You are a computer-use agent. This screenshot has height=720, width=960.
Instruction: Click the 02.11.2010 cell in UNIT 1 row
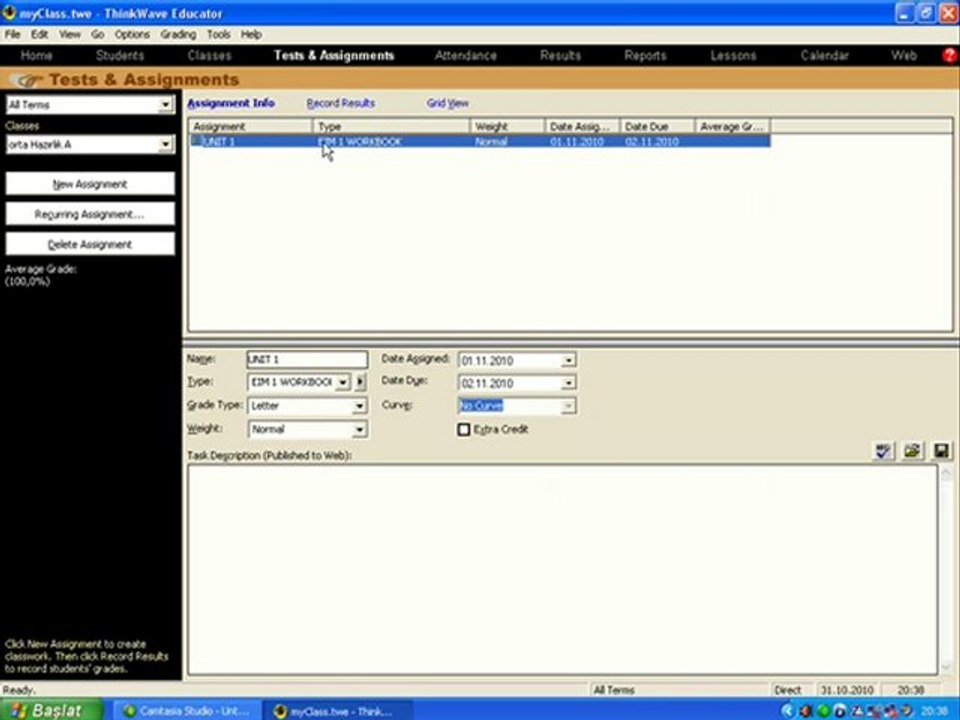[652, 141]
